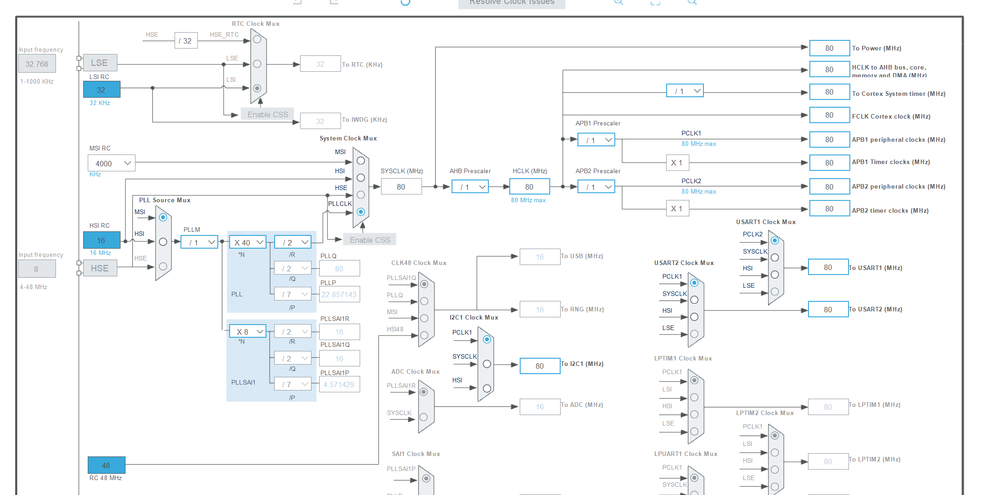999x495 pixels.
Task: Click the RC 48 MHz source block
Action: pyautogui.click(x=106, y=465)
